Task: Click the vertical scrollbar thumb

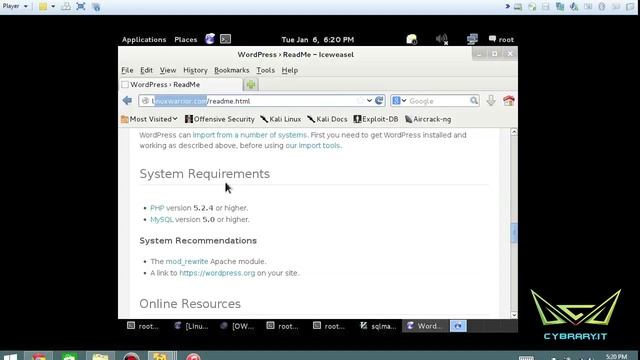Action: 514,233
